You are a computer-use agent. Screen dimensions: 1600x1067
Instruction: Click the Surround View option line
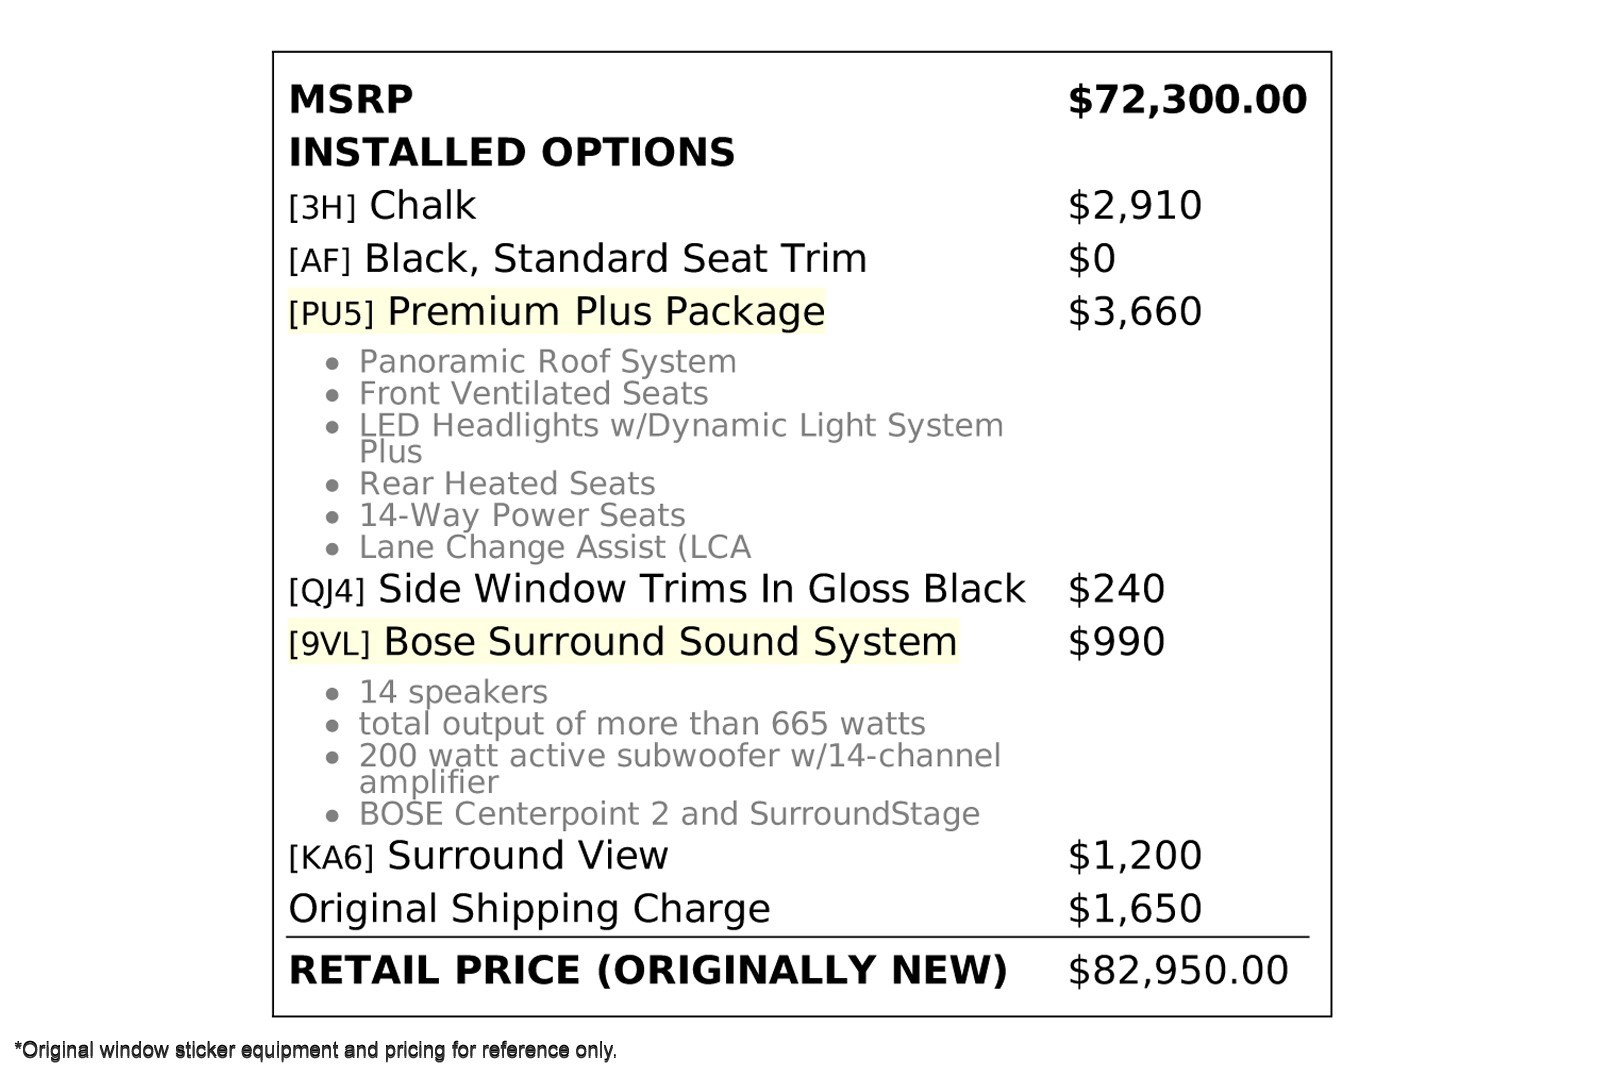pyautogui.click(x=478, y=856)
